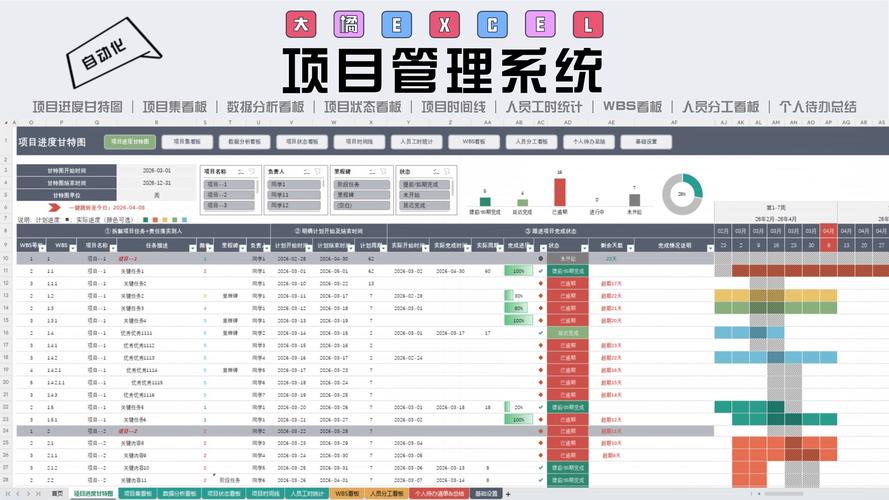
Task: Open the WBS等级 column filter dropdown
Action: (42, 248)
